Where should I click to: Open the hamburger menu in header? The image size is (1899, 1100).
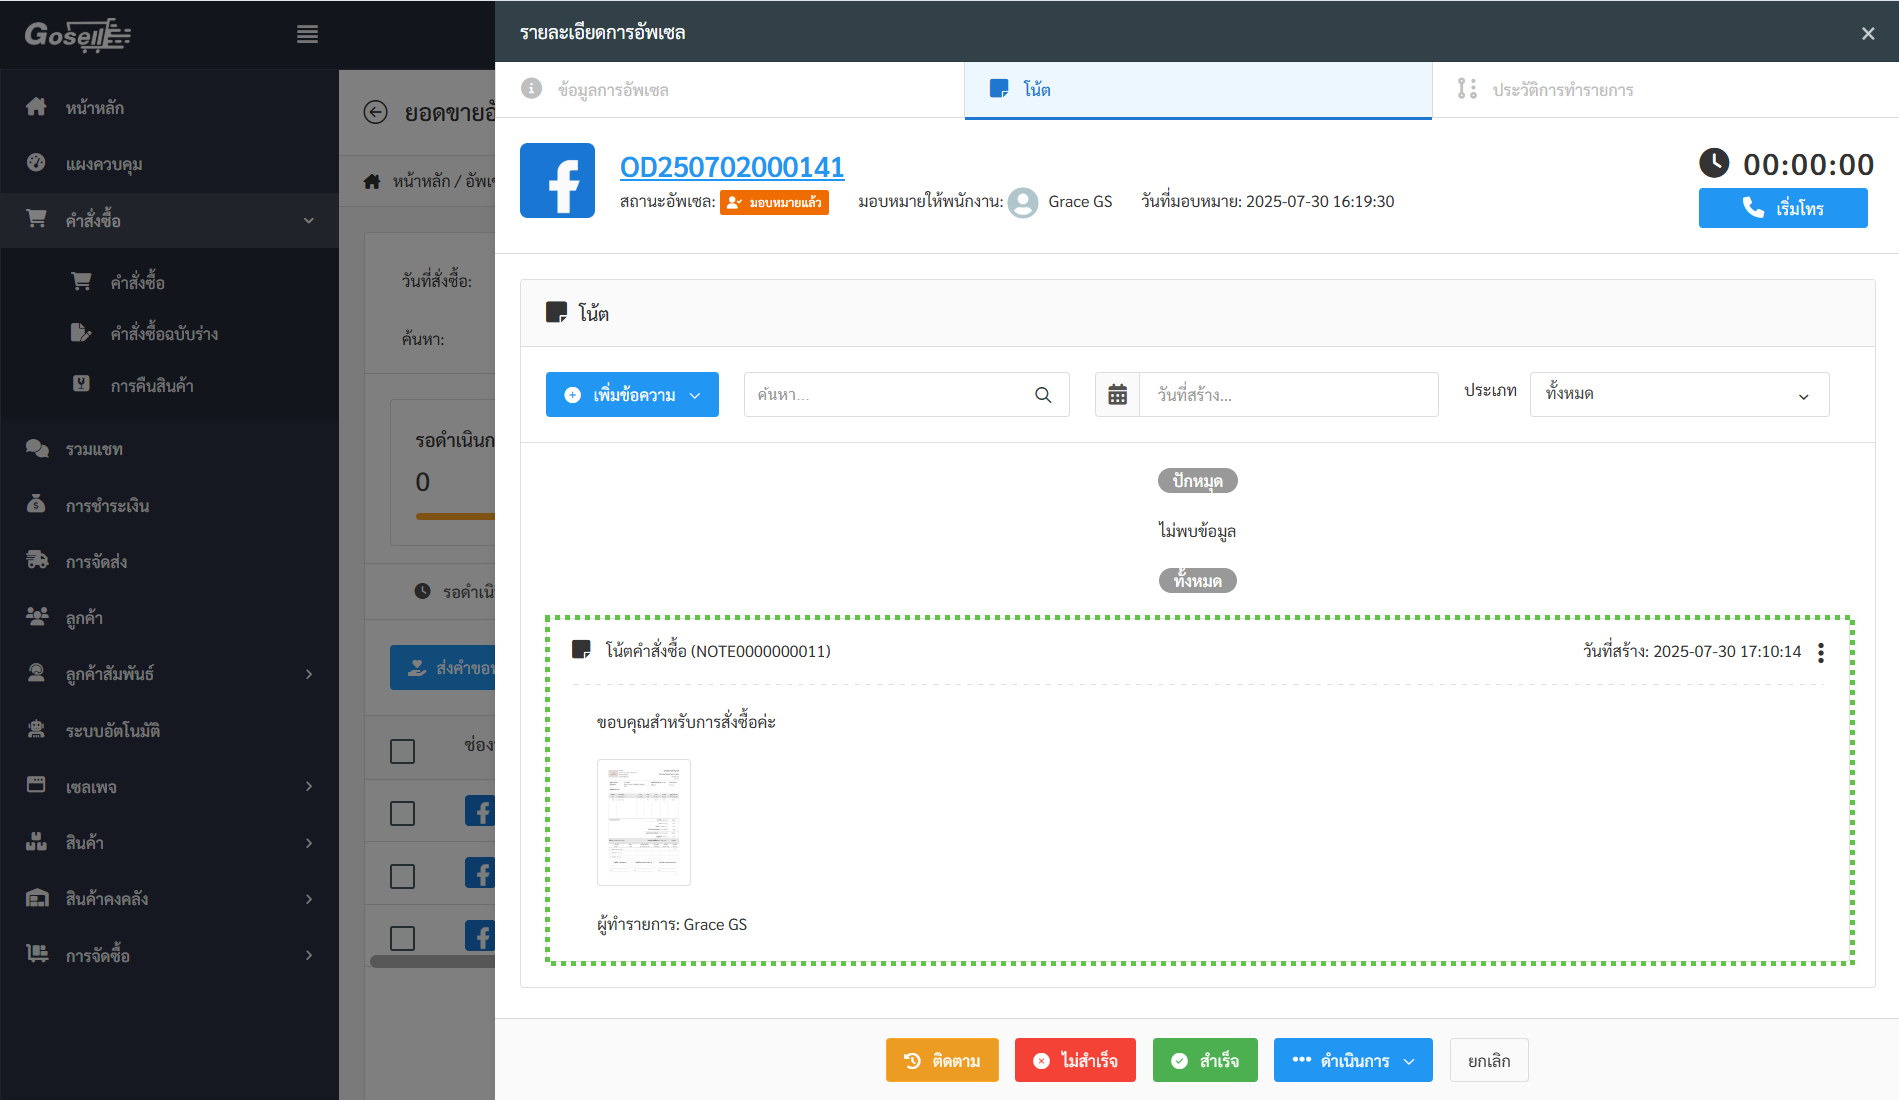[308, 34]
